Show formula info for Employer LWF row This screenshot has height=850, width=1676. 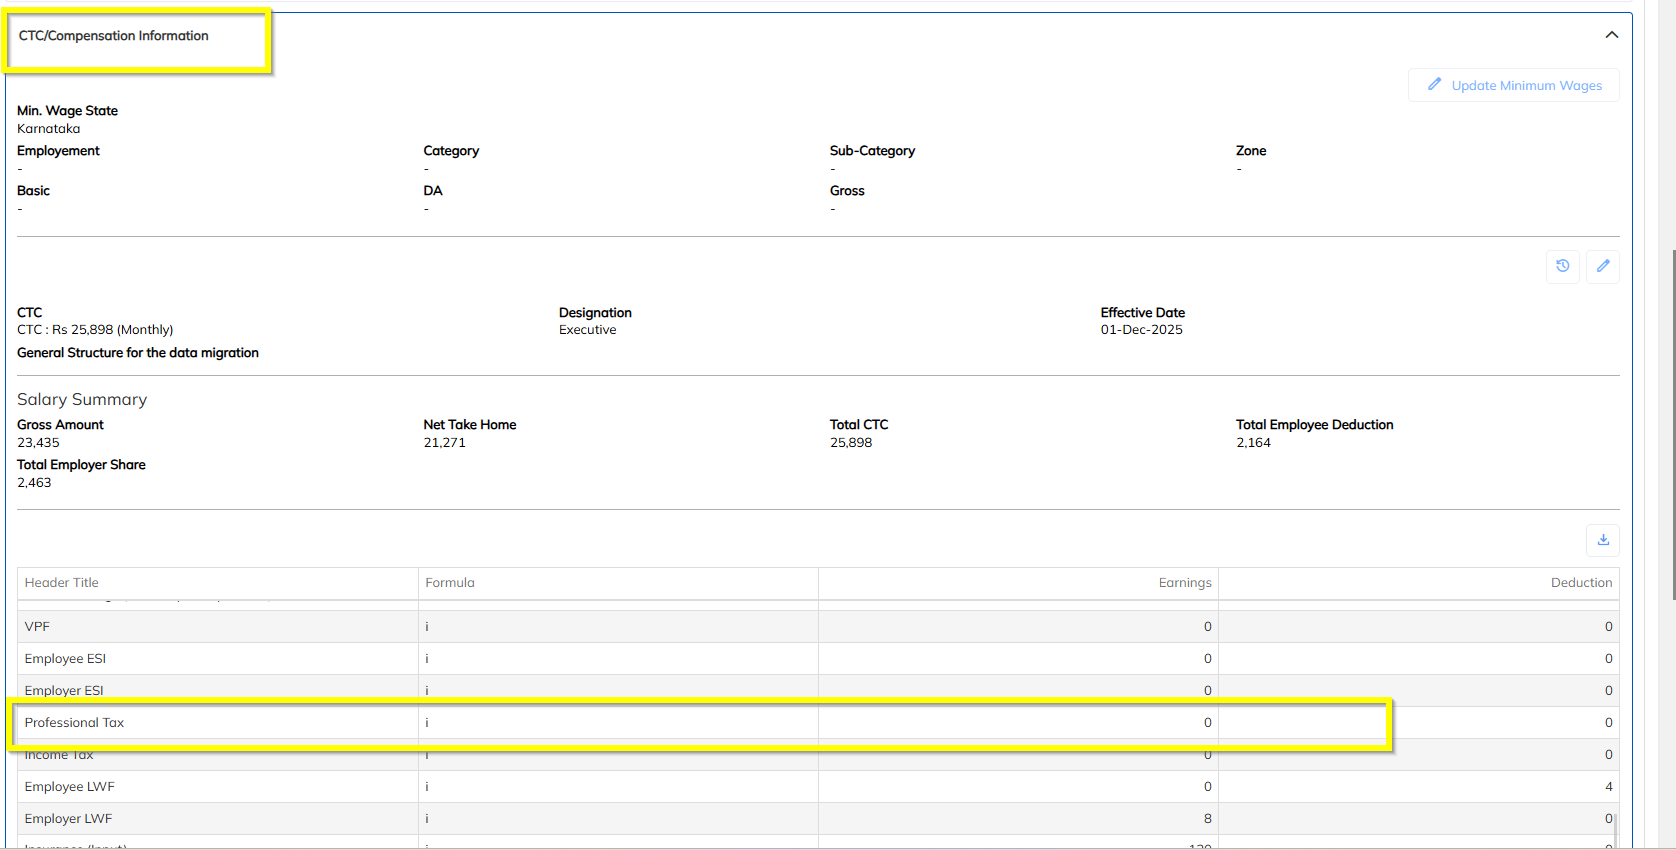coord(427,819)
